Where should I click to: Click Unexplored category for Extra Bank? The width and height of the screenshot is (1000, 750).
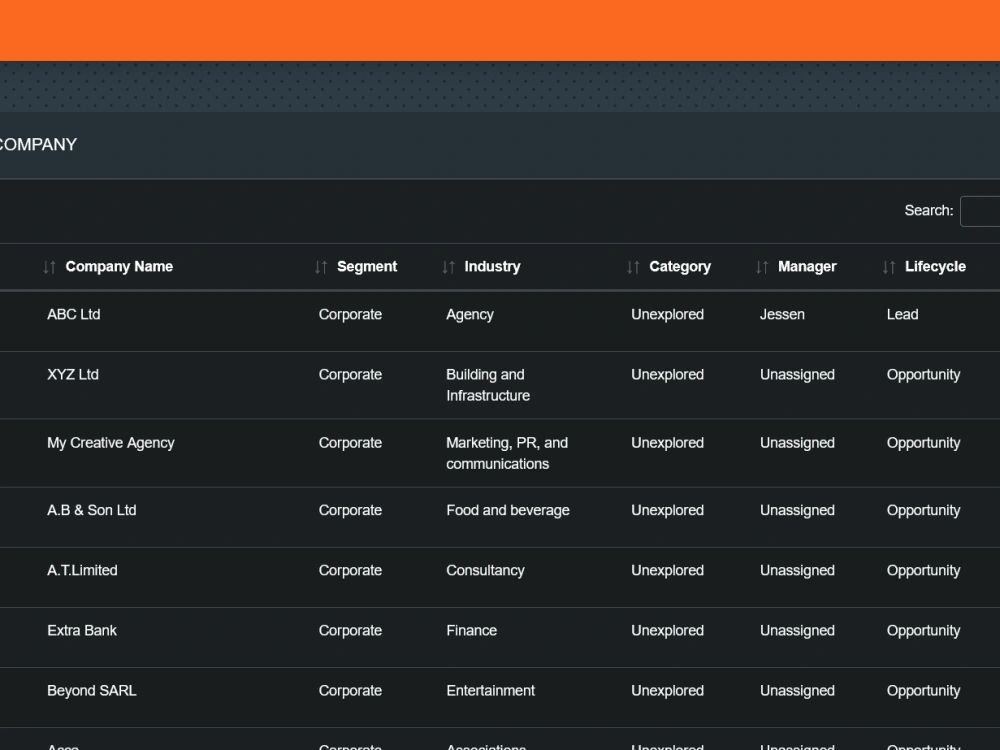coord(667,630)
